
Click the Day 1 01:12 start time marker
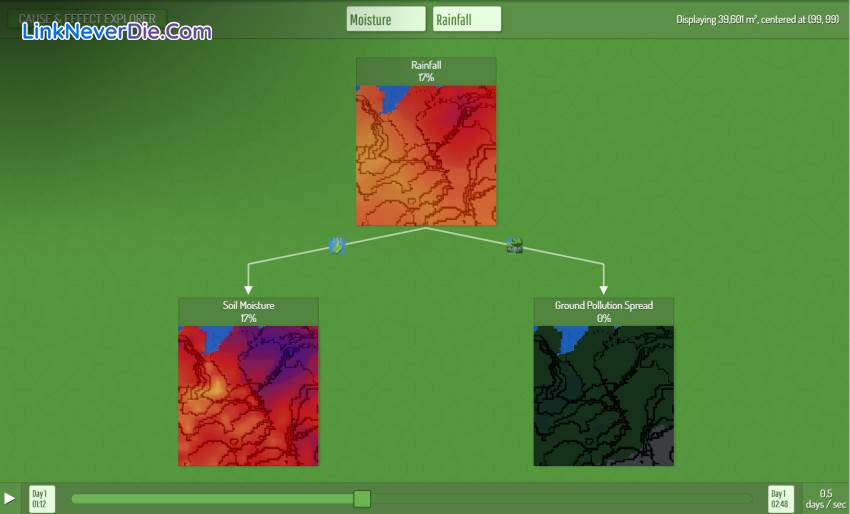click(x=42, y=499)
